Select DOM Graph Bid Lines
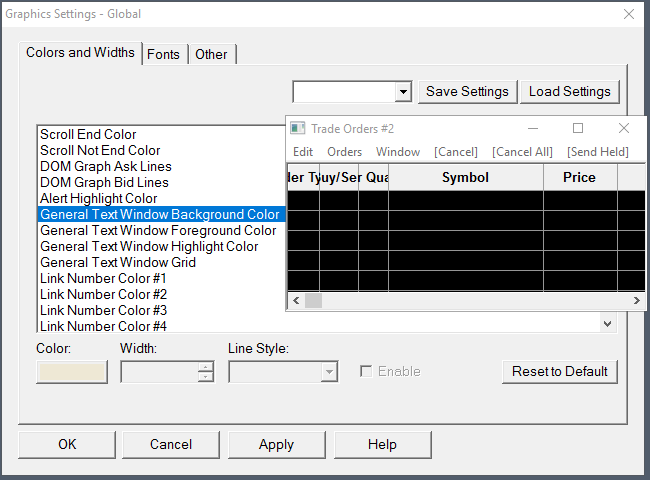This screenshot has width=650, height=480. (162, 182)
